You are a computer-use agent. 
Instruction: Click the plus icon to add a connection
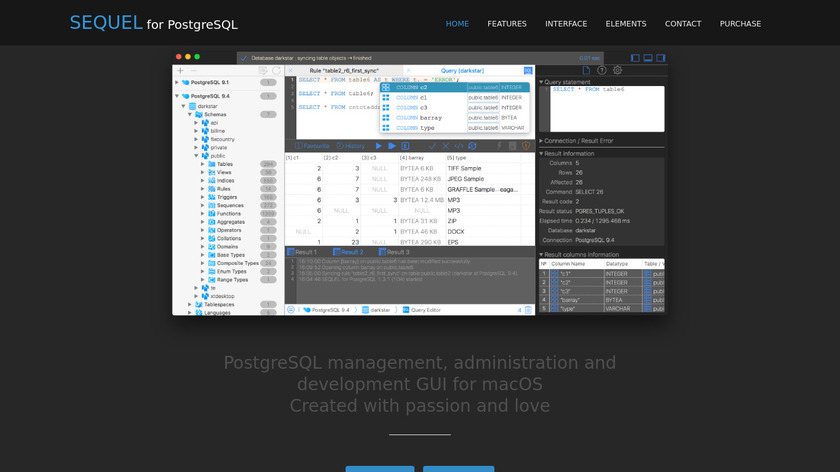point(180,71)
